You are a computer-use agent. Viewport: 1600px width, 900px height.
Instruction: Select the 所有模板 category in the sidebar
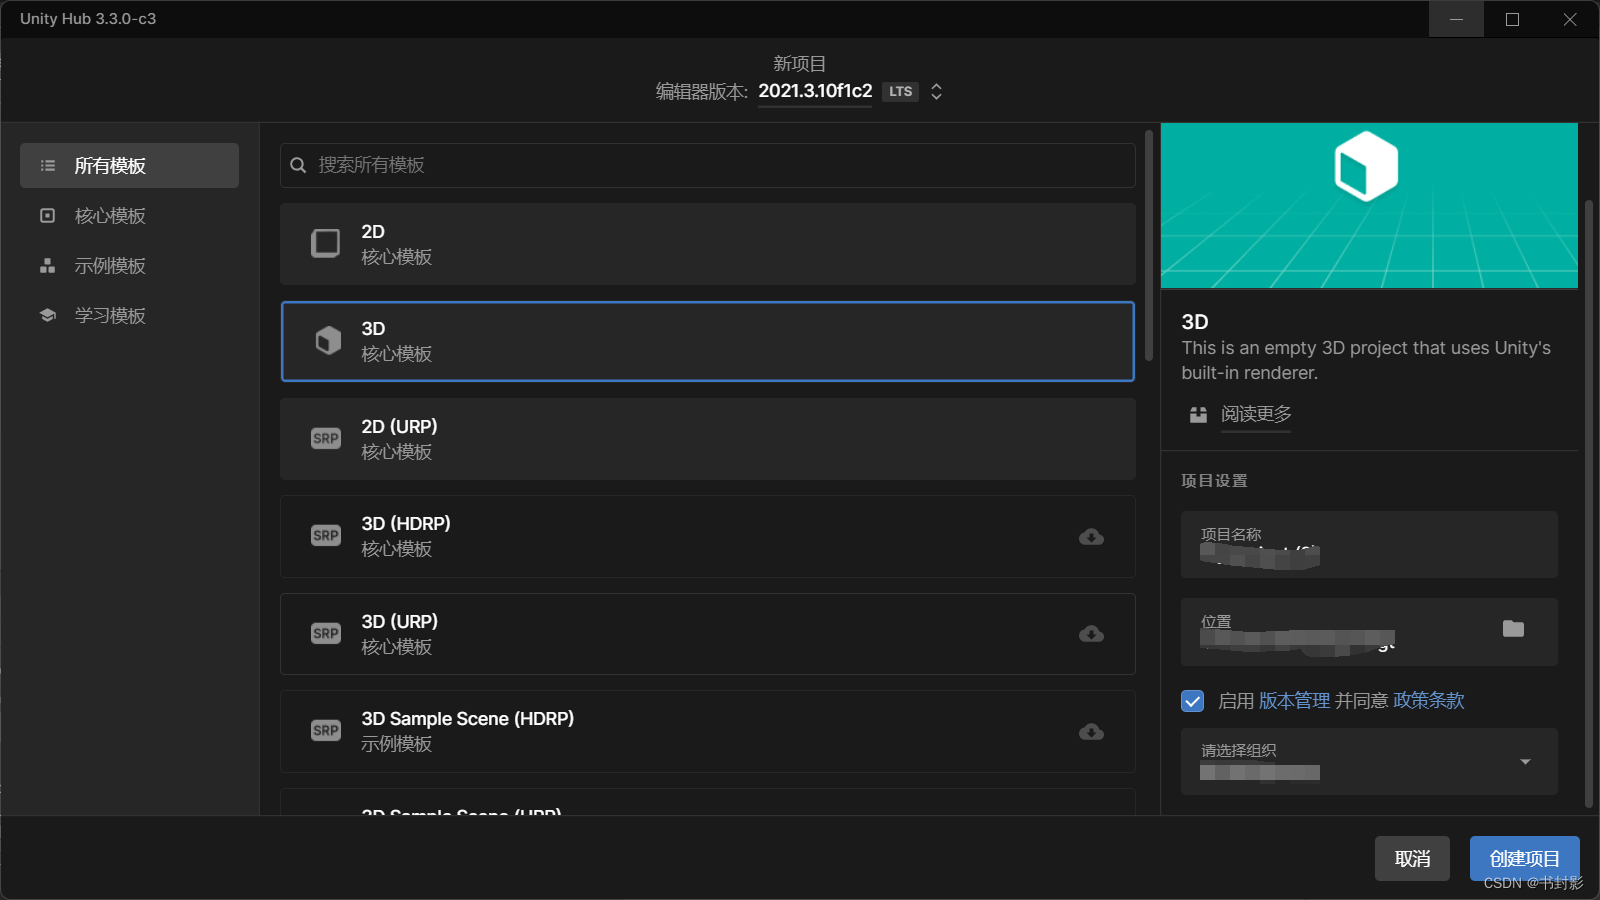coord(129,165)
